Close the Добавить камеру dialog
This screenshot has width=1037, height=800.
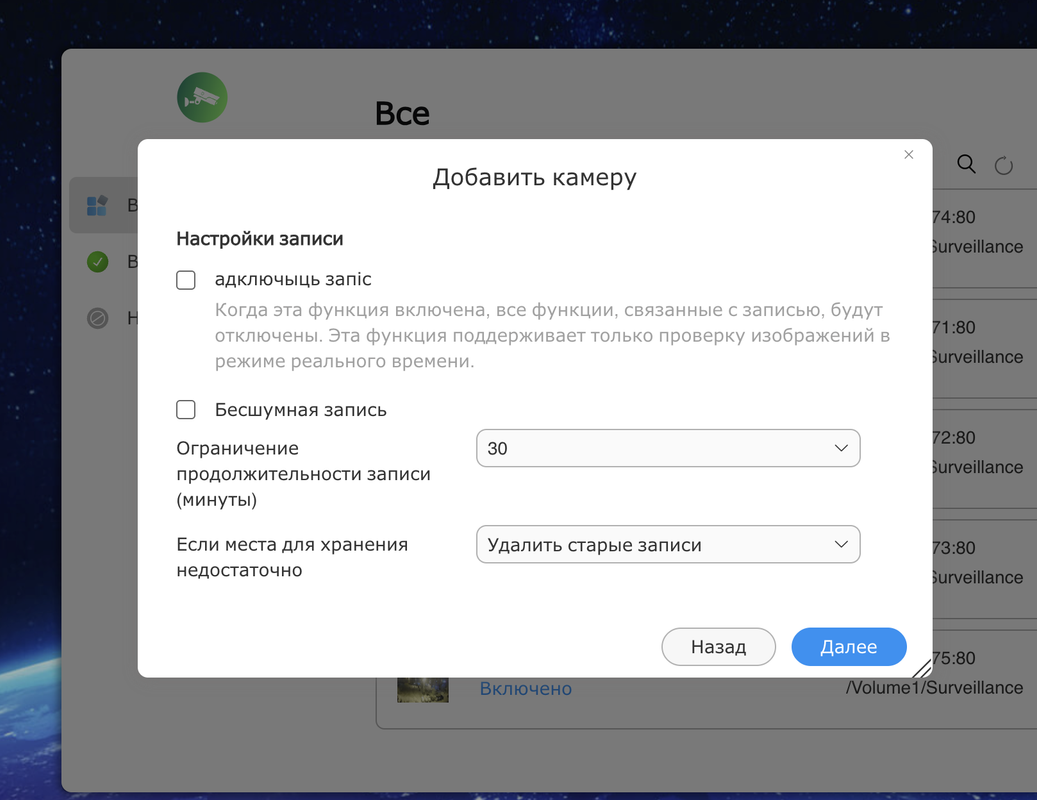click(909, 155)
